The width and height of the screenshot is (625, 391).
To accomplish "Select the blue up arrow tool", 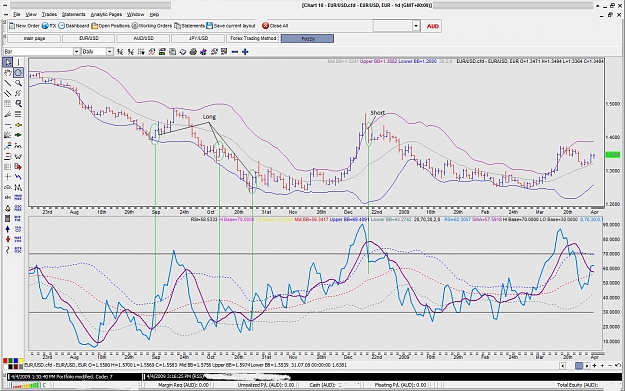I will tap(8, 229).
